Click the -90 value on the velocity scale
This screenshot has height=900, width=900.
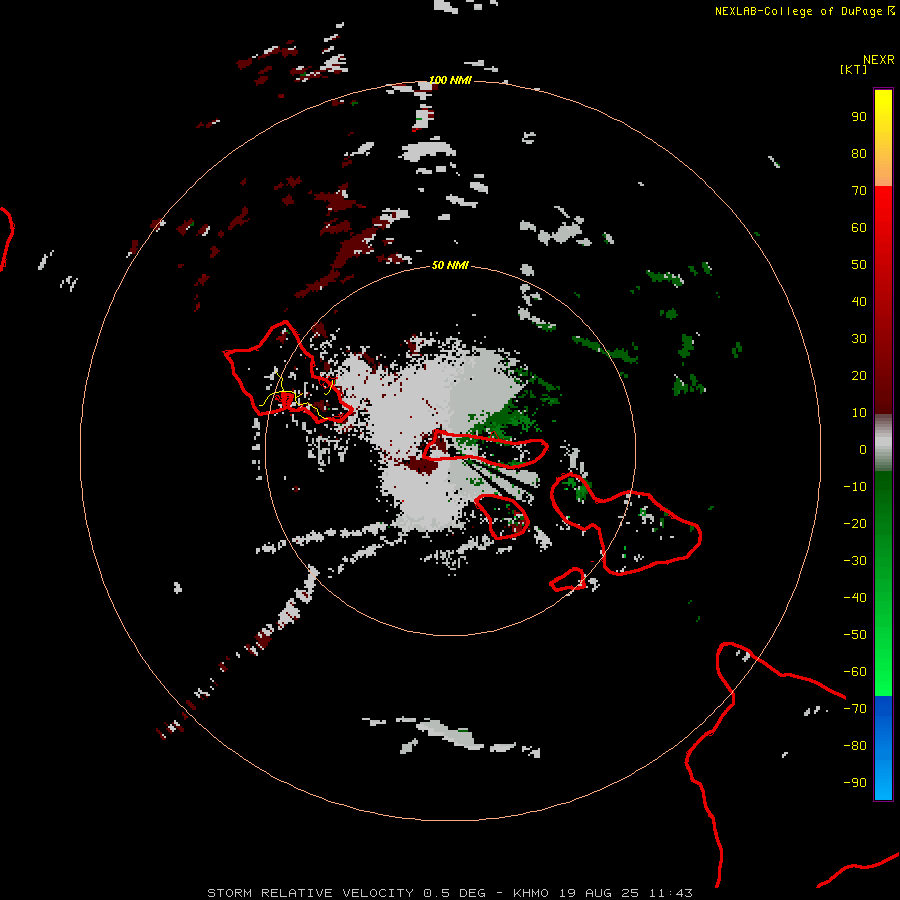click(855, 783)
